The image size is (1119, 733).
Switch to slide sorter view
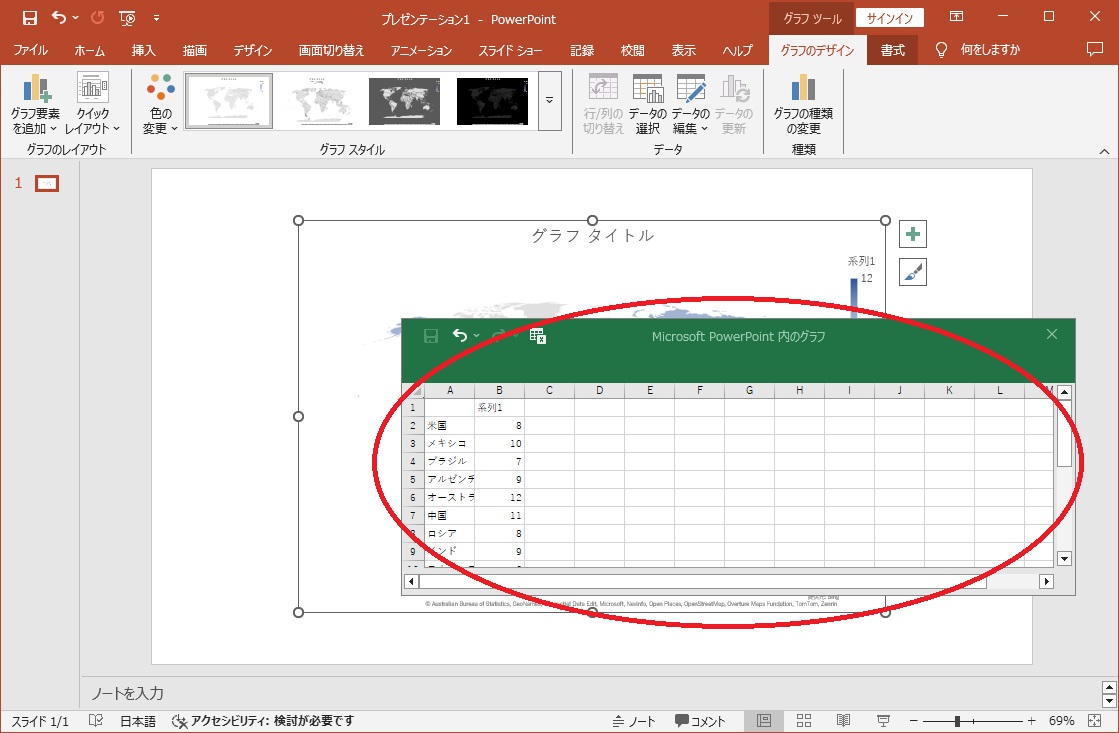803,721
